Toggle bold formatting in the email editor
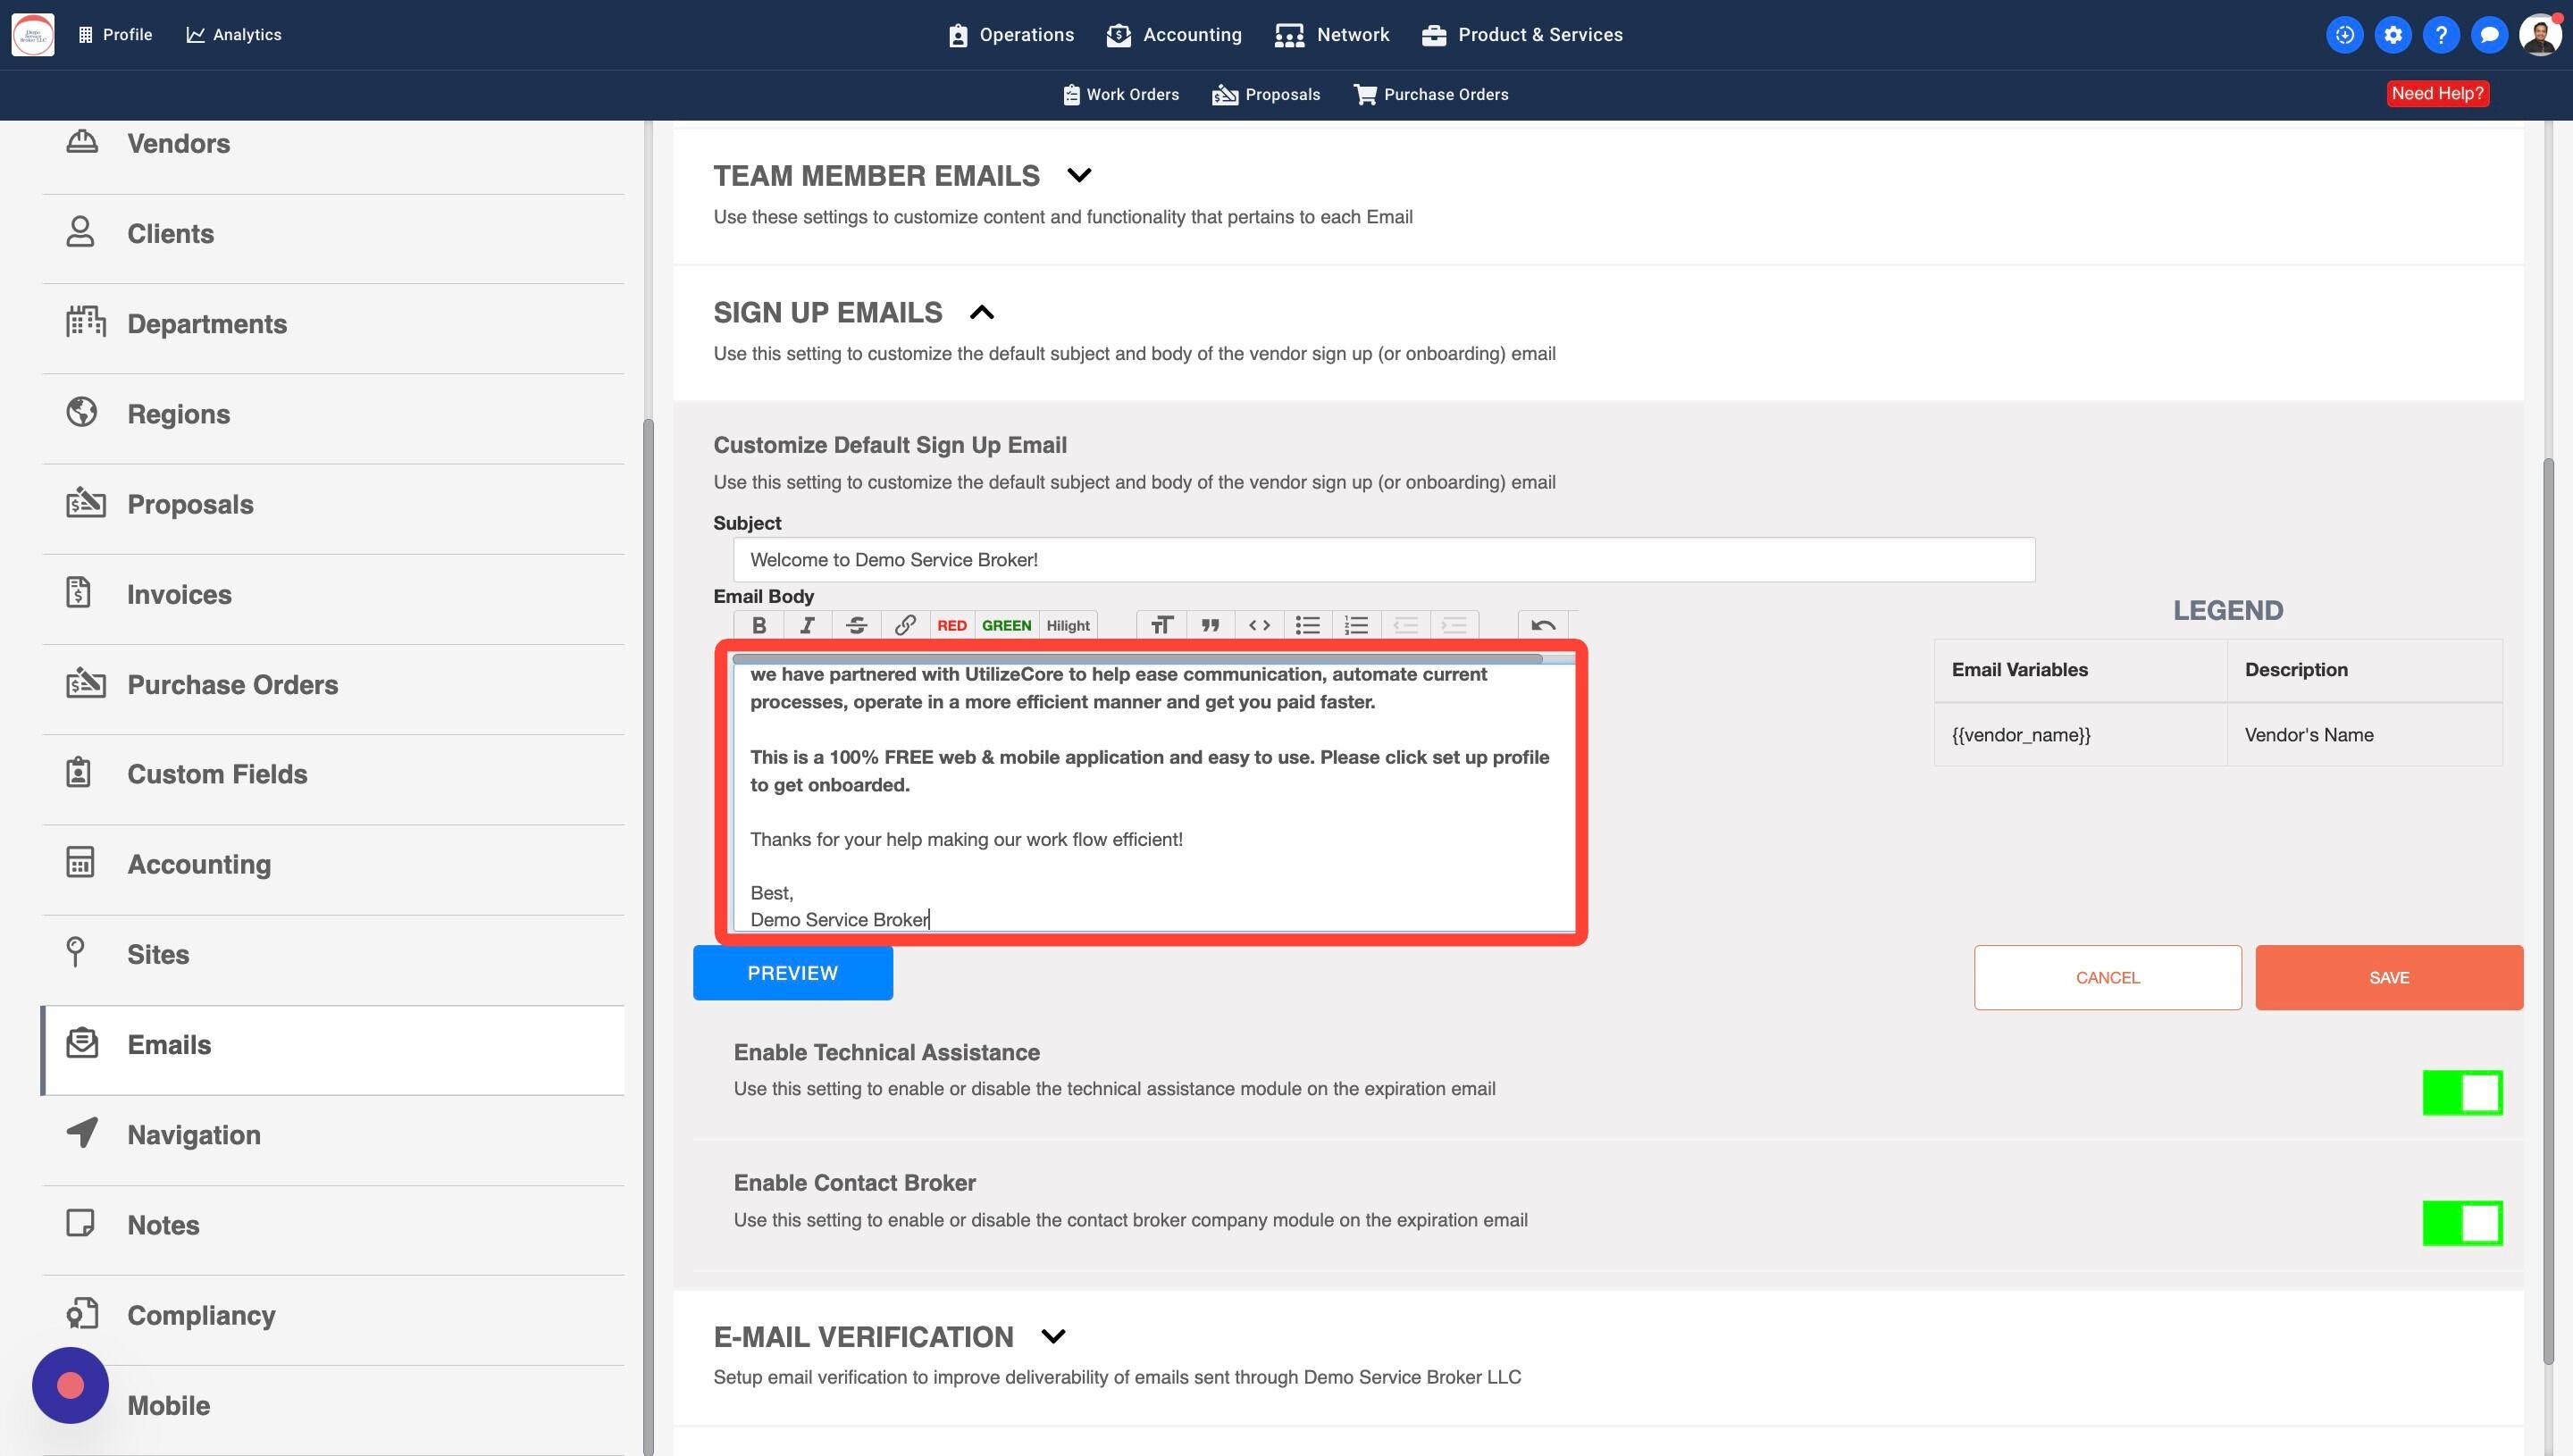Screen dimensions: 2573x1456 click(x=759, y=625)
